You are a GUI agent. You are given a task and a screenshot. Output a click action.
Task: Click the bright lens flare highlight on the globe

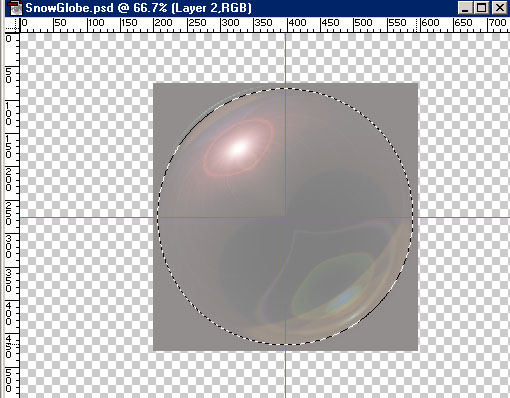pyautogui.click(x=238, y=148)
